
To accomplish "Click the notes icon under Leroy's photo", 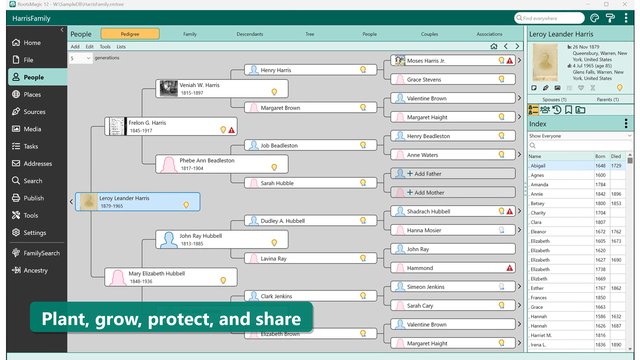I will (x=534, y=88).
